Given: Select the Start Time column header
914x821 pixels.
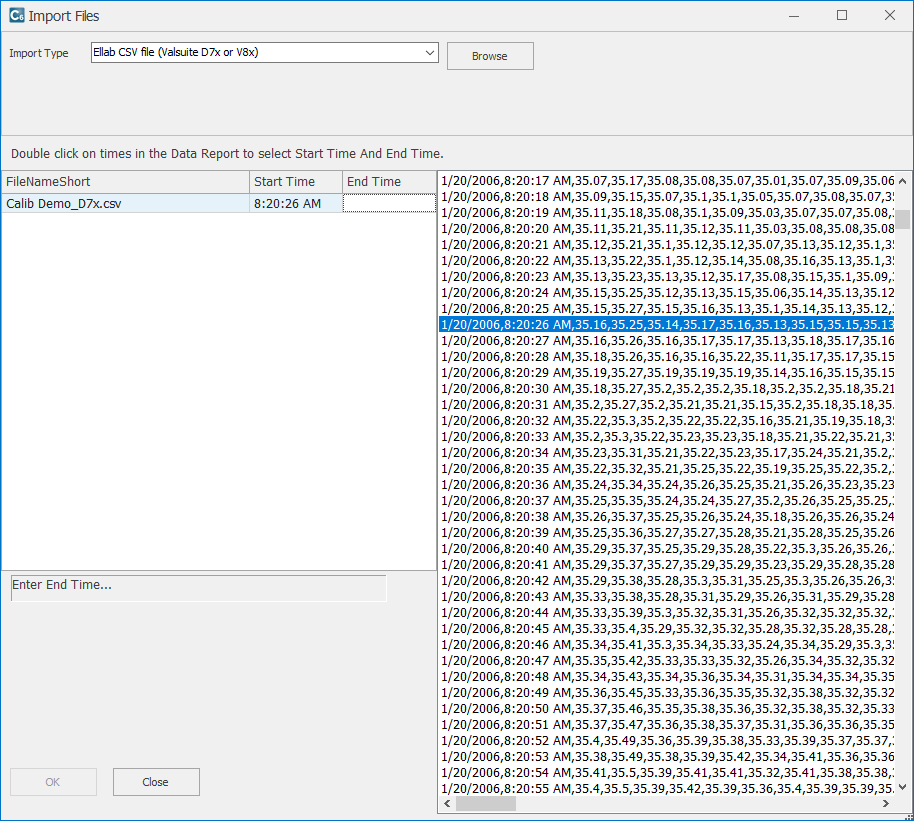Looking at the screenshot, I should click(x=296, y=182).
